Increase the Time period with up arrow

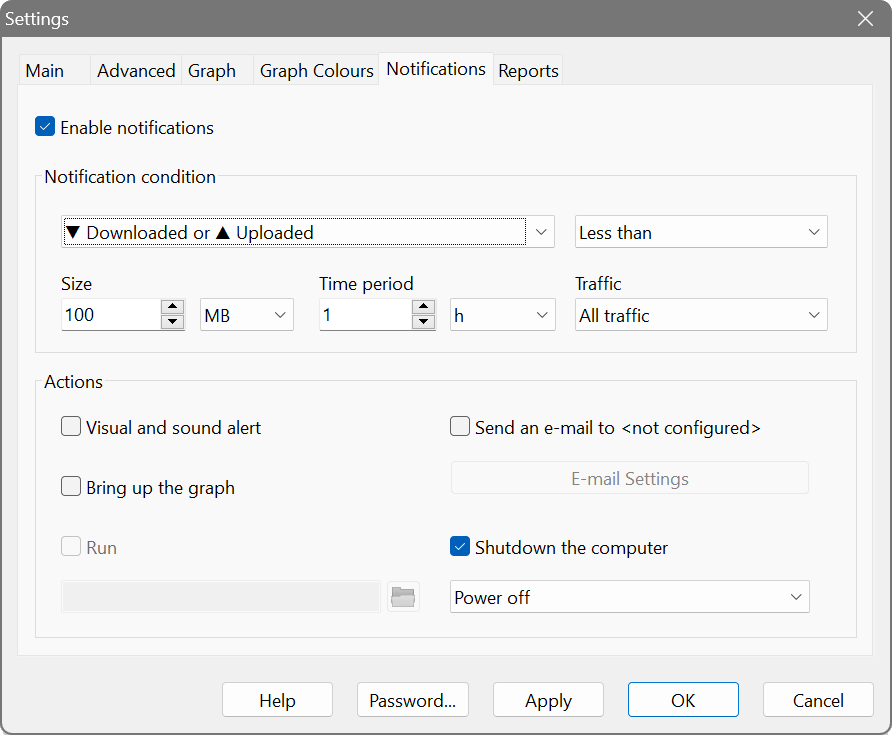point(423,307)
